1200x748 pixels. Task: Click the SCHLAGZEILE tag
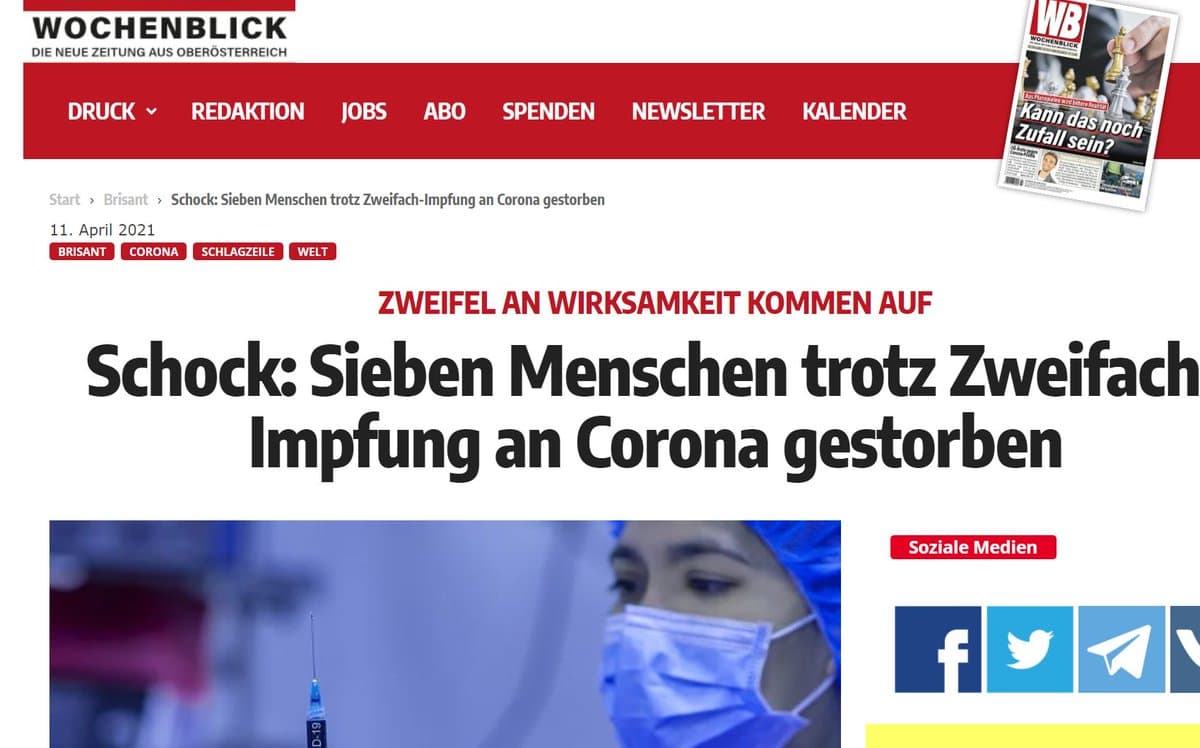(x=238, y=251)
